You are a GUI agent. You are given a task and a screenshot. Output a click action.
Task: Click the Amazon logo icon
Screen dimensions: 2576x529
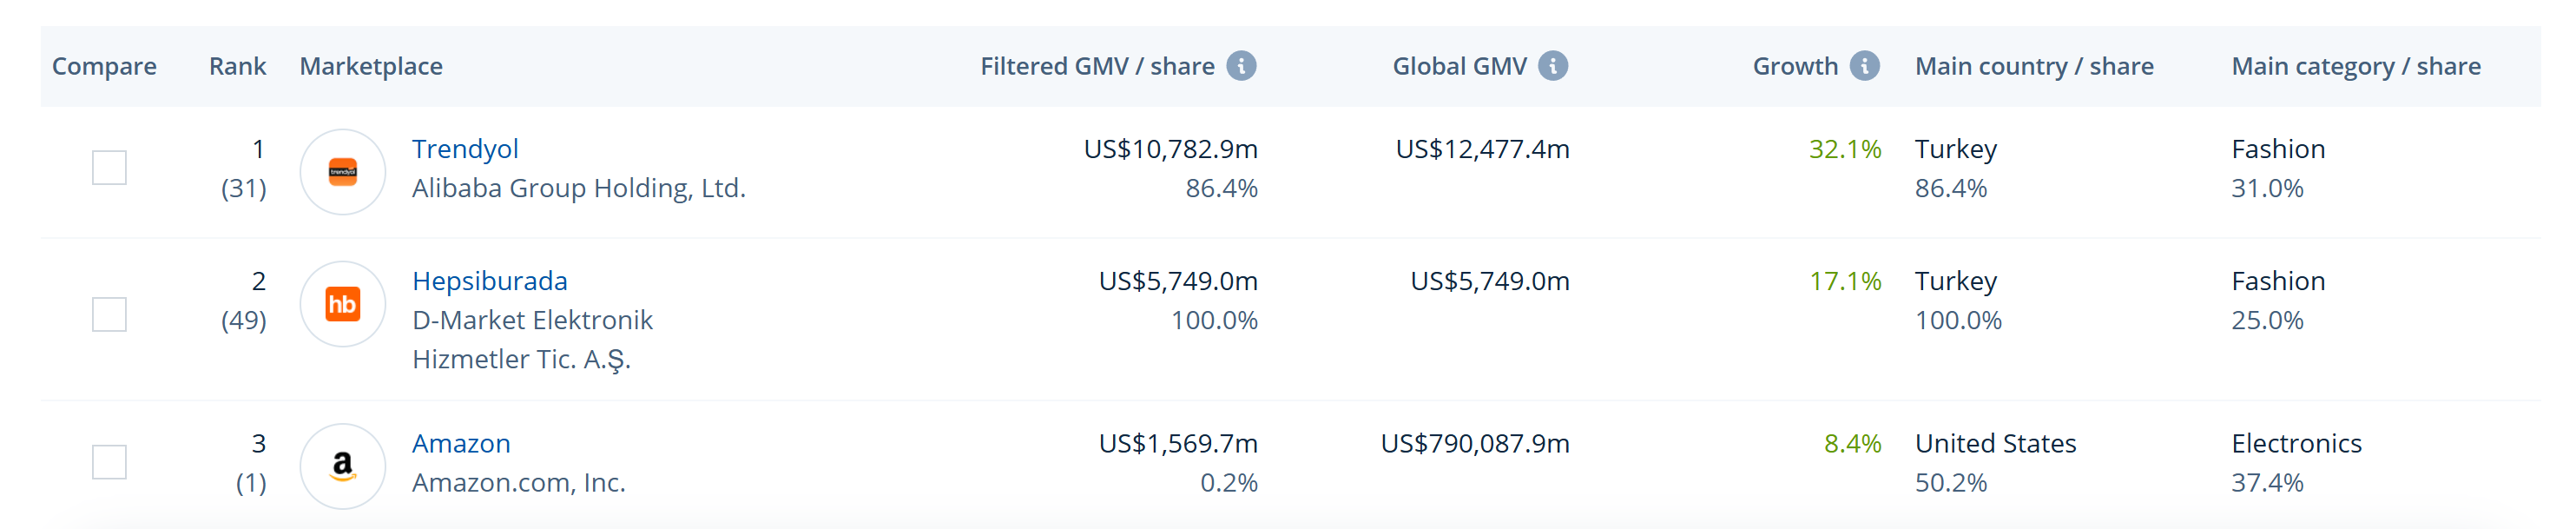point(343,466)
